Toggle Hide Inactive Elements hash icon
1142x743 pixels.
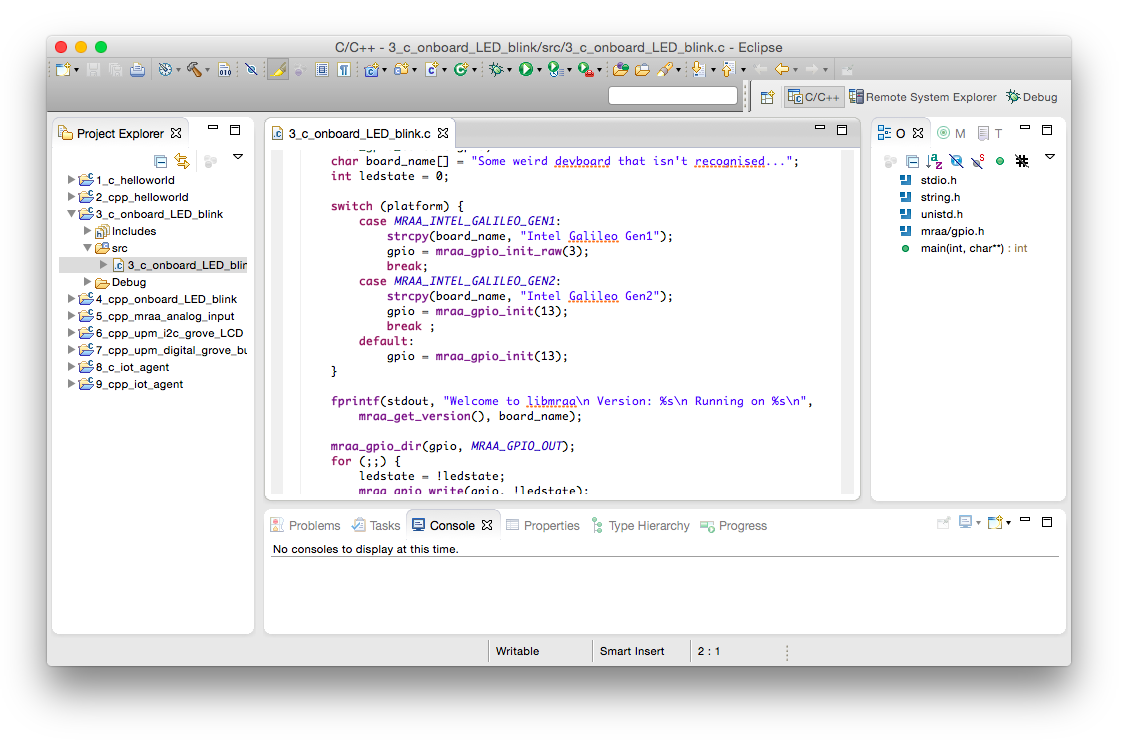[x=1022, y=161]
